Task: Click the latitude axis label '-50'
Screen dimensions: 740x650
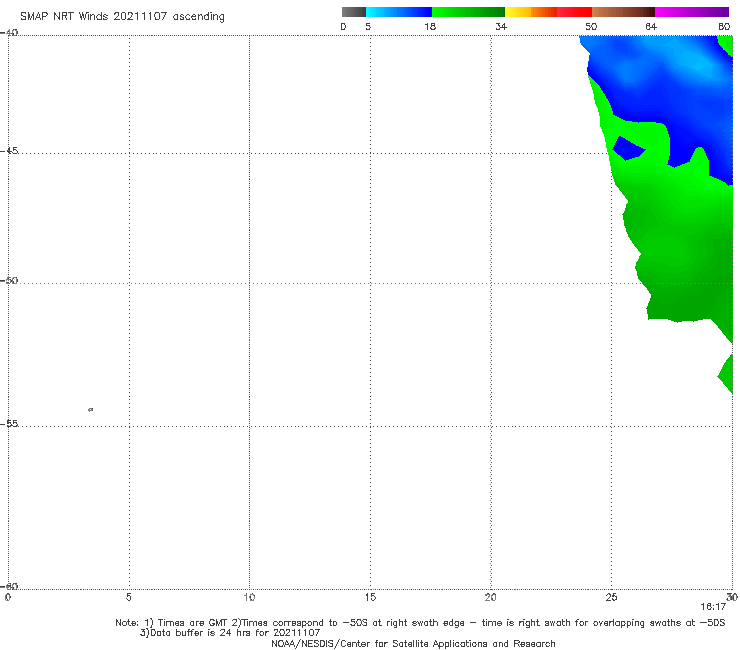Action: (x=9, y=280)
